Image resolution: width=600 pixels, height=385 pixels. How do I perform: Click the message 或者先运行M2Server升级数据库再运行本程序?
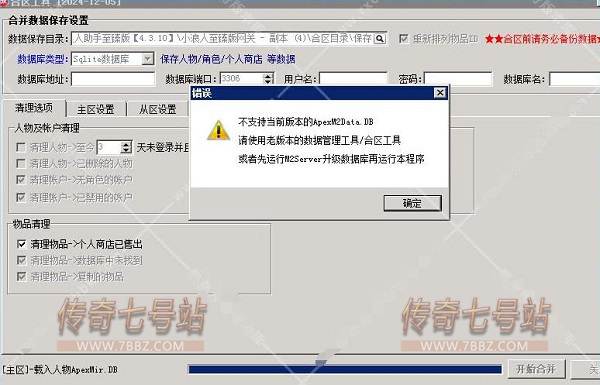[331, 159]
